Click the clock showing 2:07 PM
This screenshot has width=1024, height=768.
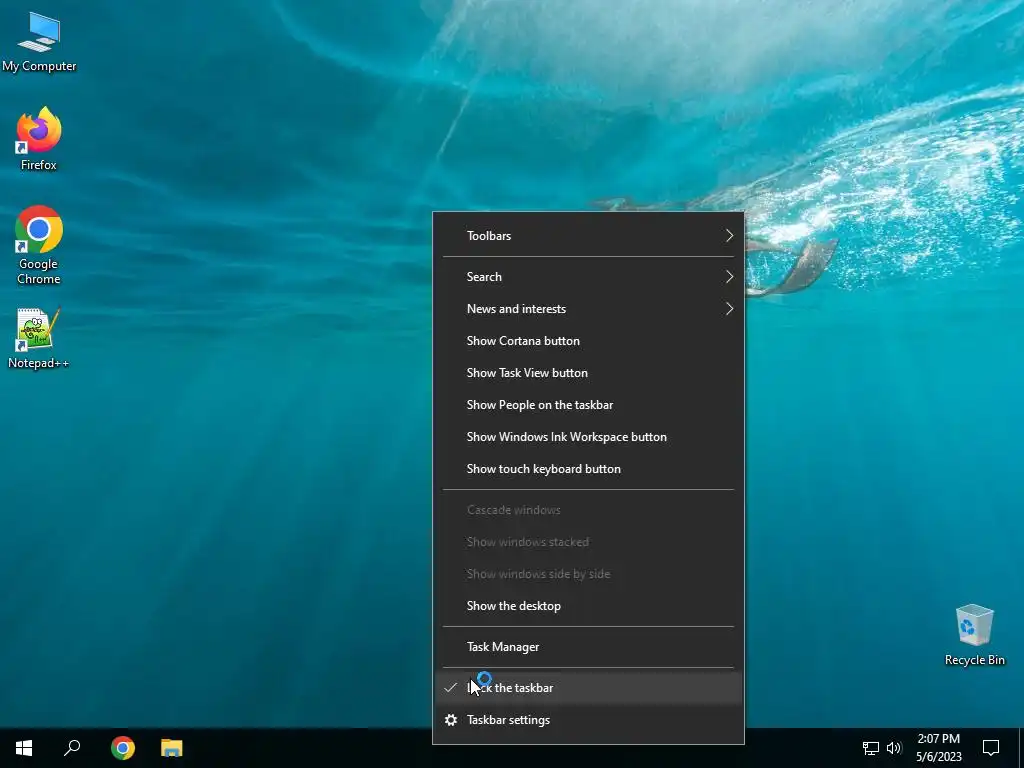(938, 748)
